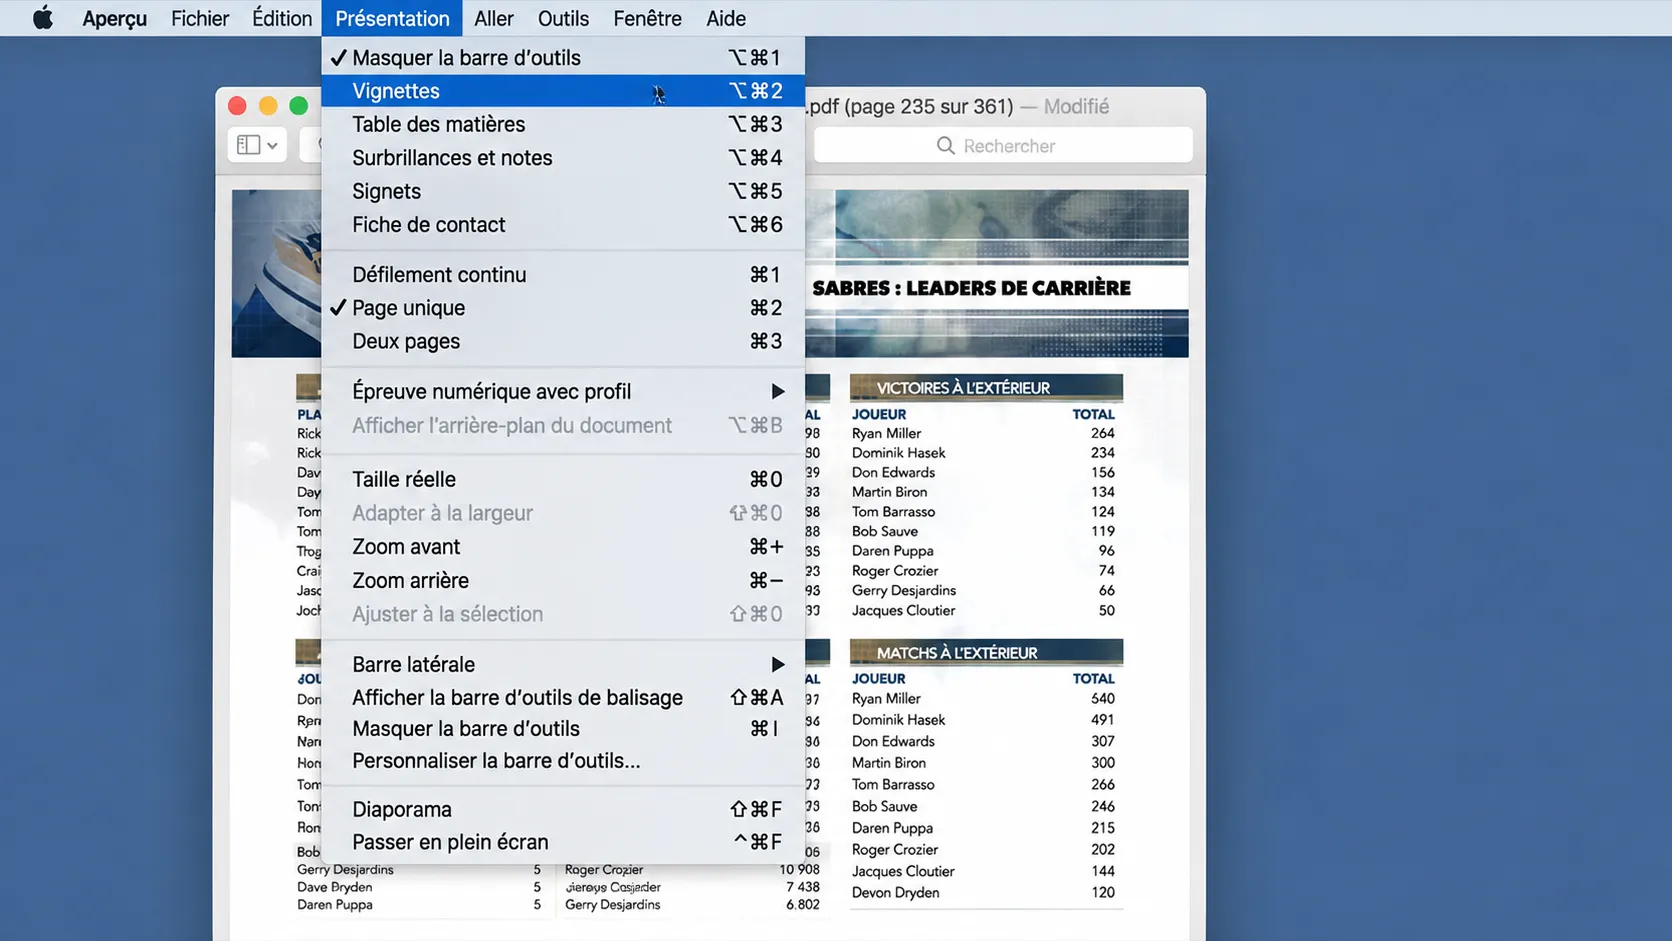Click Zoom avant menu item
This screenshot has width=1672, height=941.
pos(563,547)
